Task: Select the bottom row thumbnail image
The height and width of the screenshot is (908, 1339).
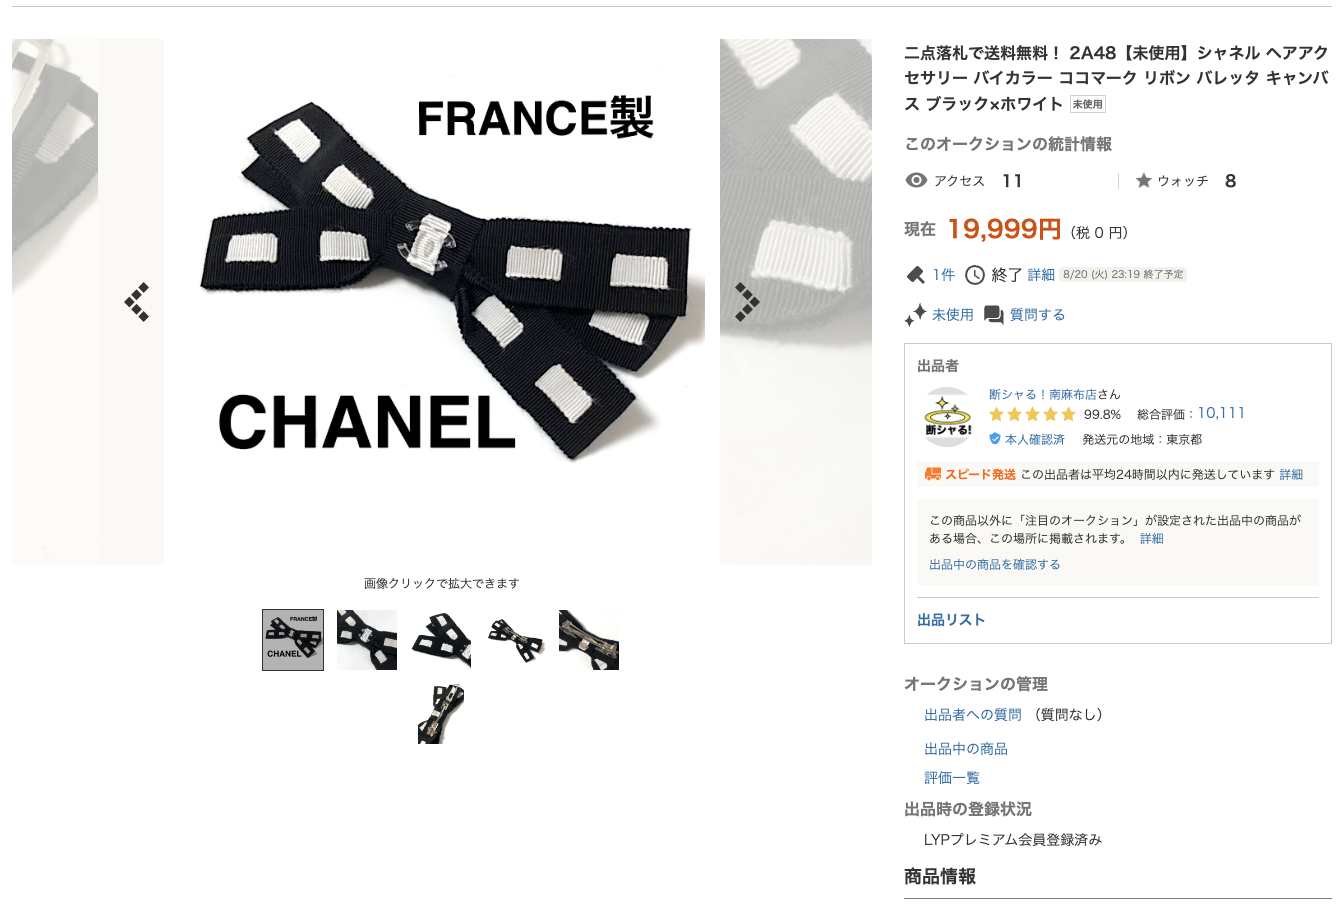Action: (x=441, y=714)
